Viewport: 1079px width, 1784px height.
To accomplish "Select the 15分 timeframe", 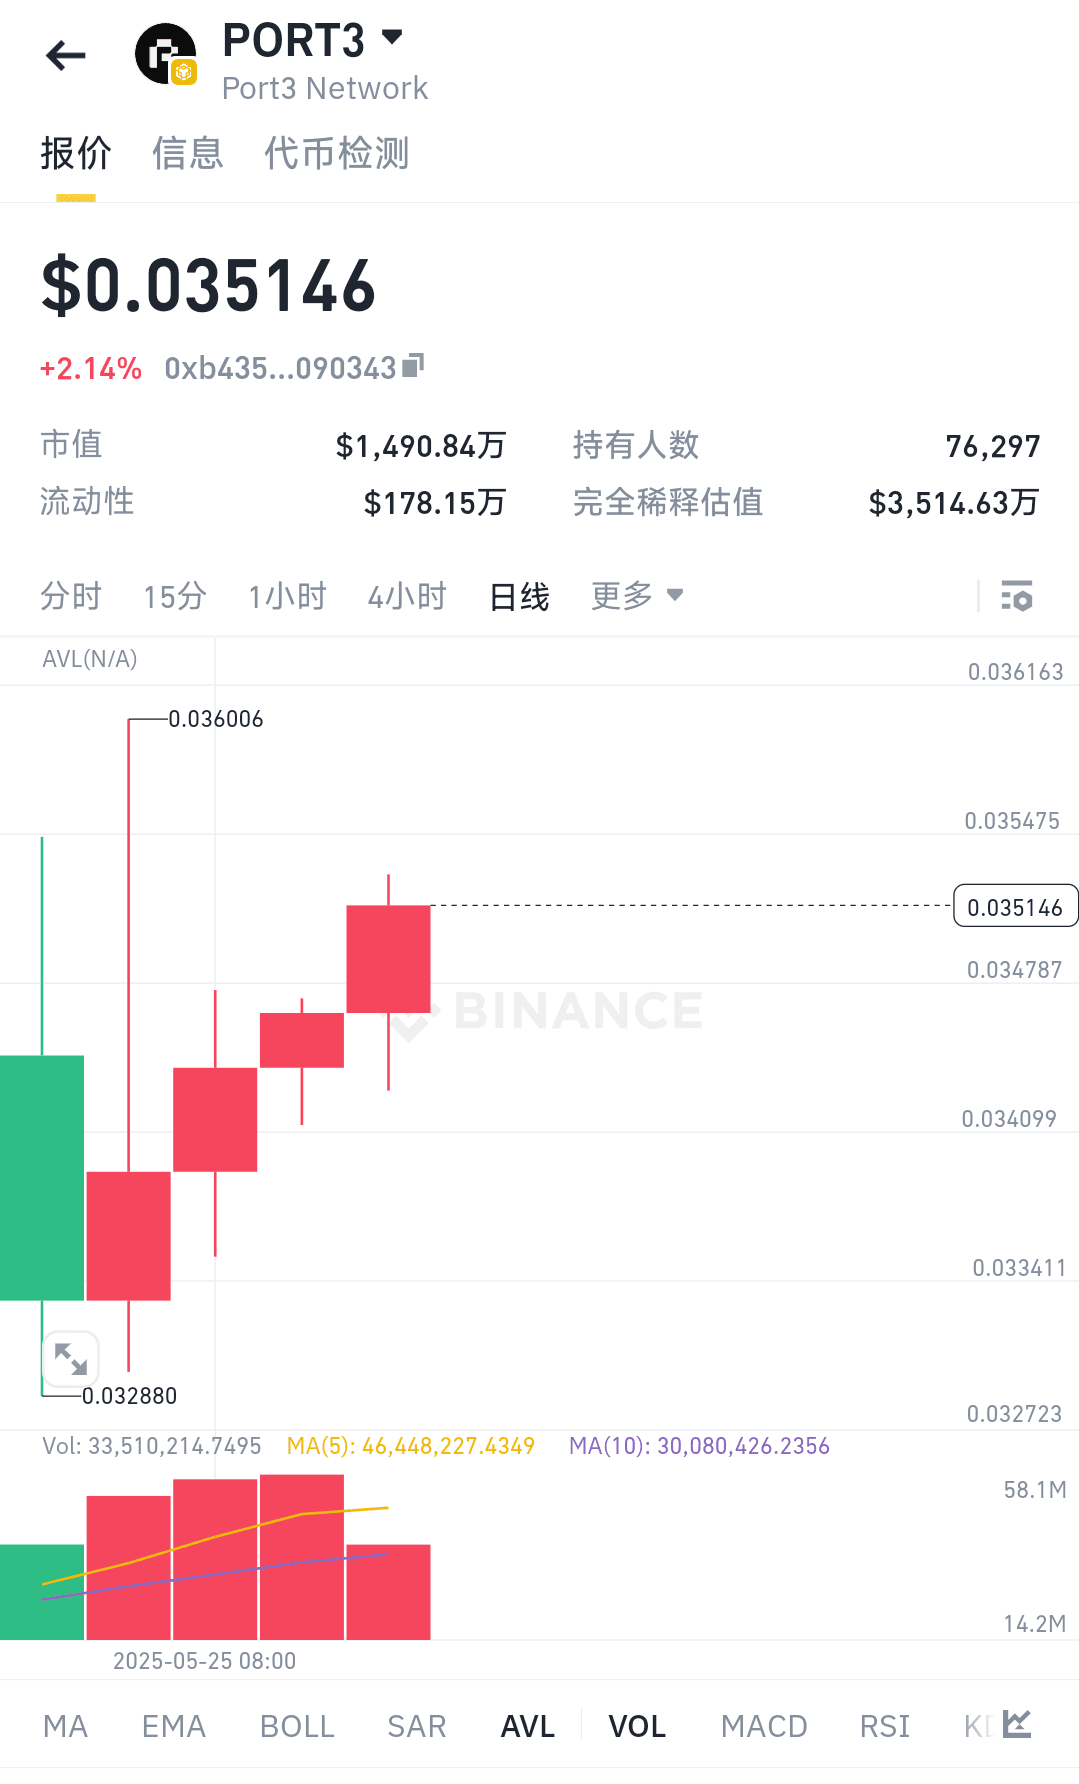I will tap(175, 596).
